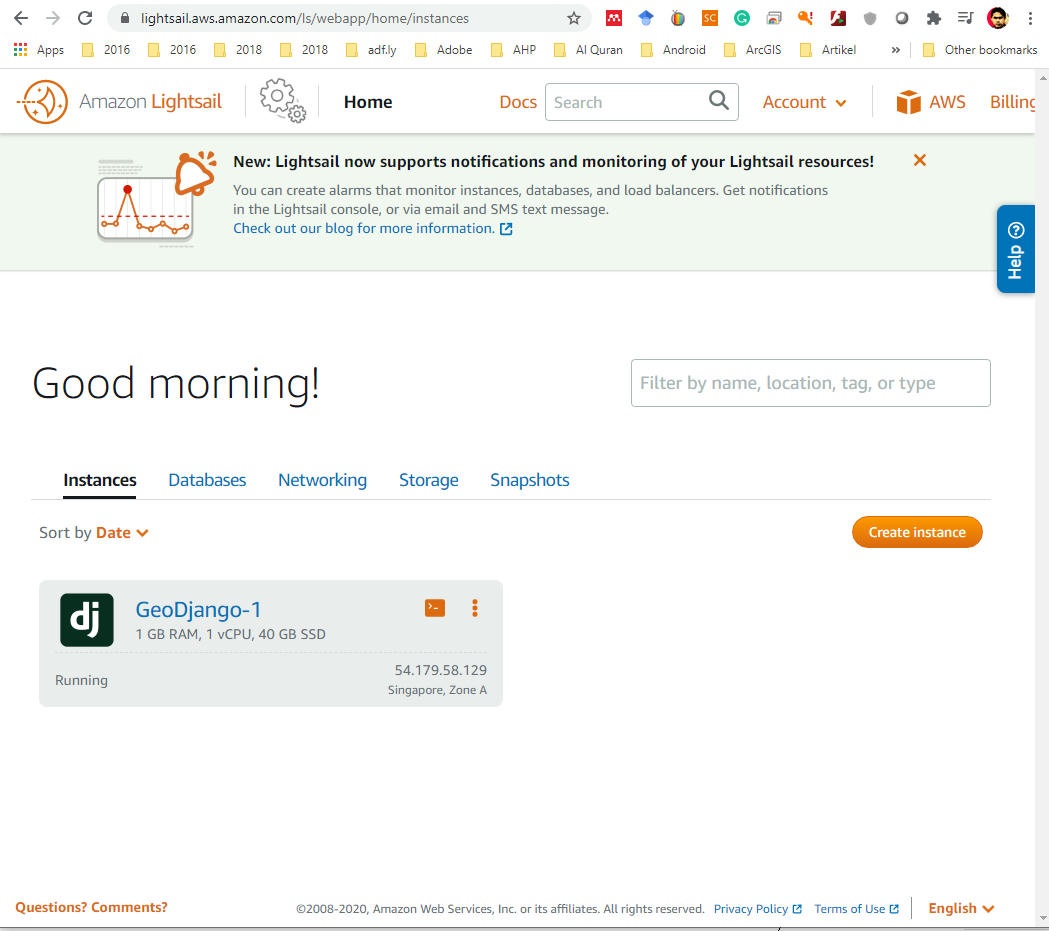The width and height of the screenshot is (1049, 931).
Task: Open the GeoDjango-1 instance name link
Action: [198, 609]
